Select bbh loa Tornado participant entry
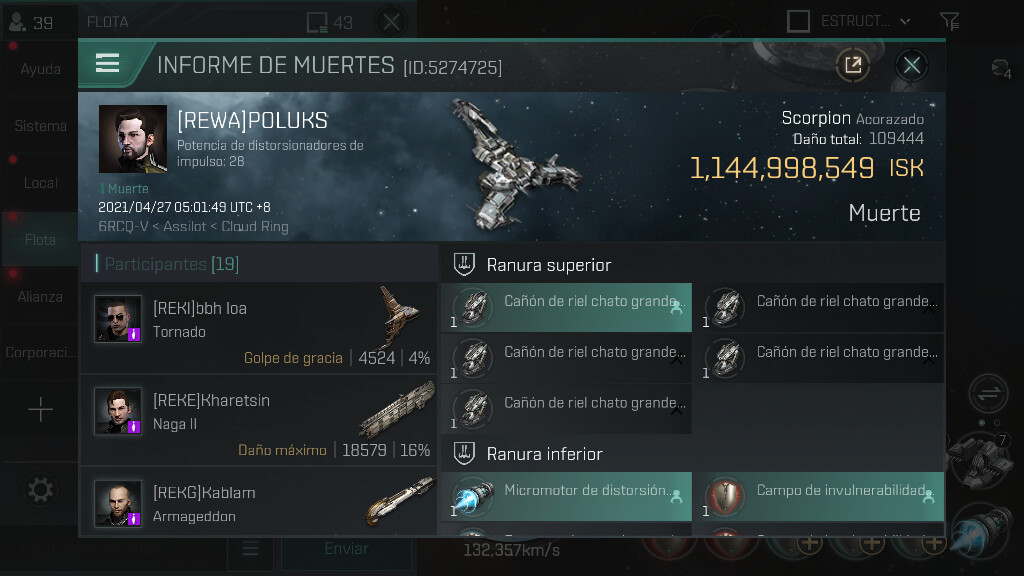This screenshot has width=1024, height=576. coord(259,328)
